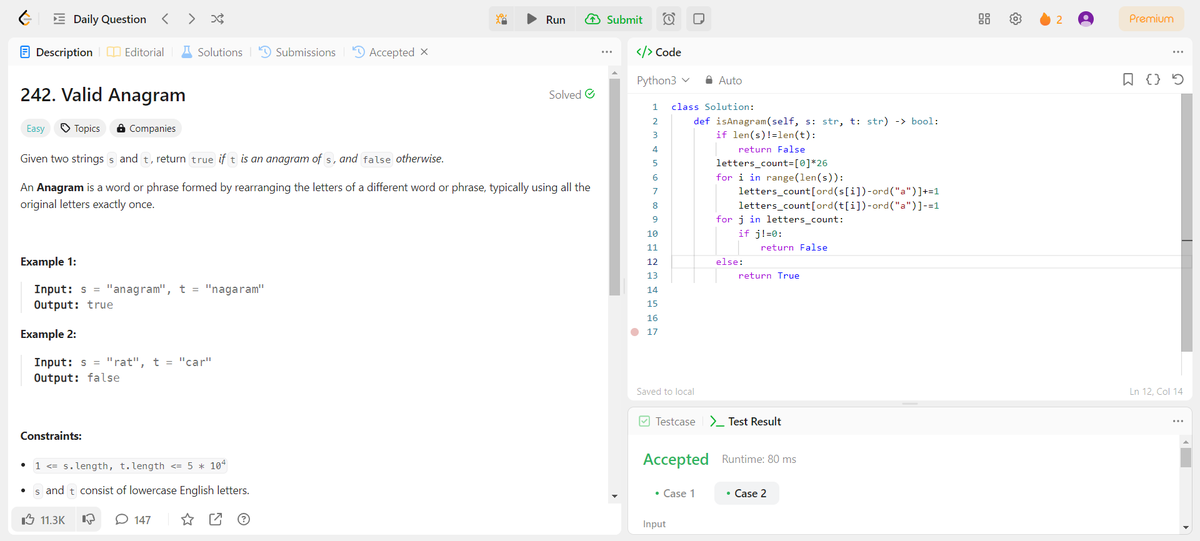Open the notes sticky icon
The height and width of the screenshot is (541, 1200).
click(699, 19)
